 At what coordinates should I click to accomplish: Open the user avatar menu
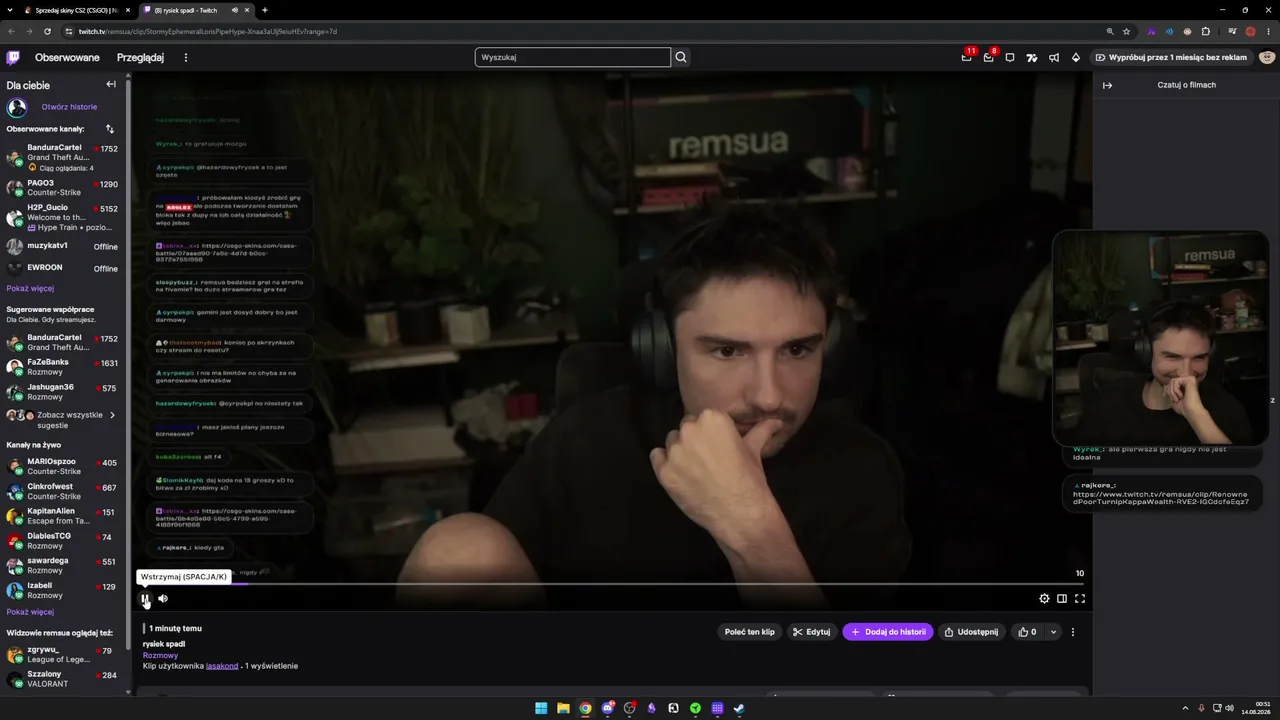[x=1267, y=57]
